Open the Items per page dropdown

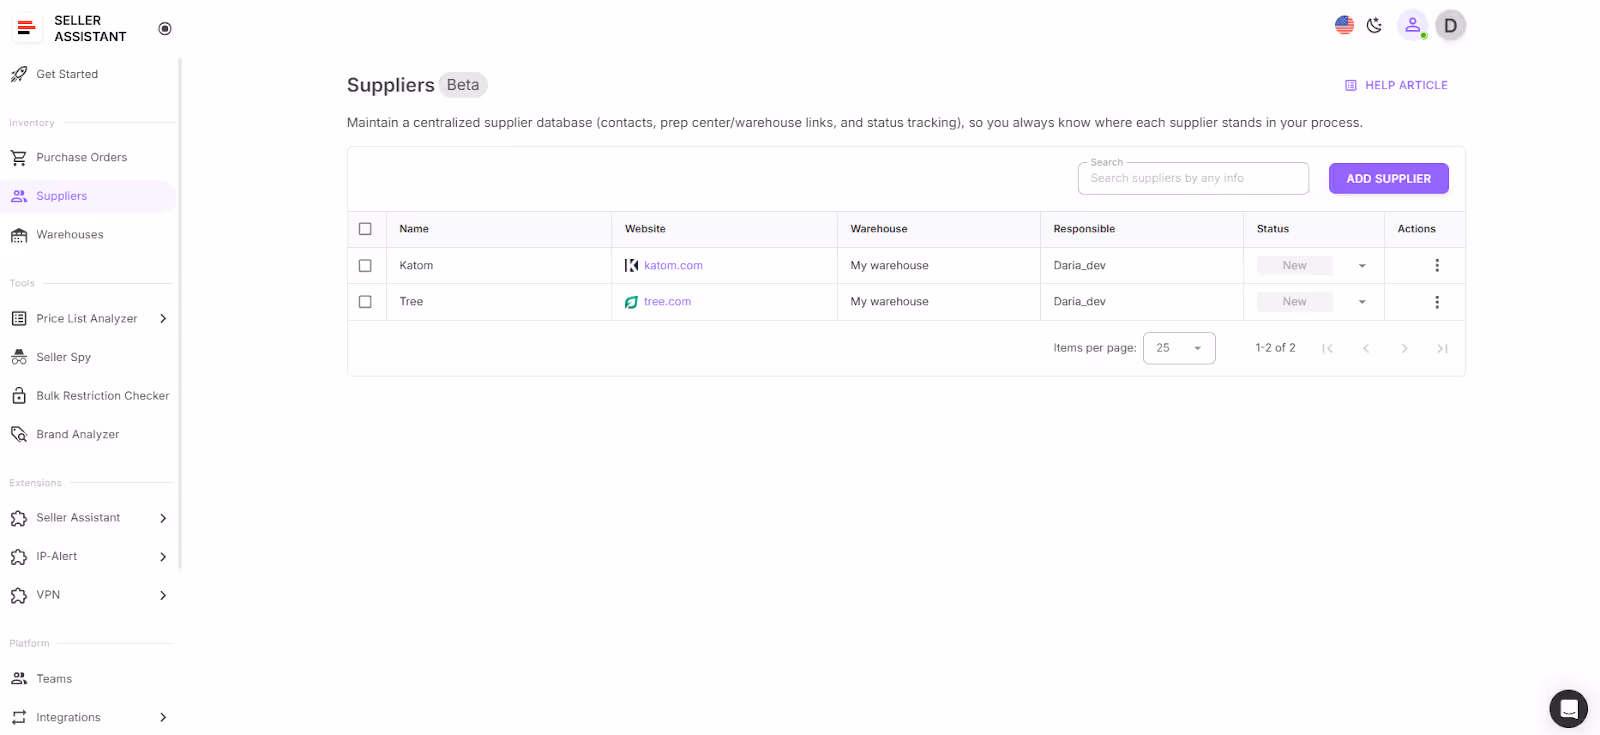pos(1179,348)
